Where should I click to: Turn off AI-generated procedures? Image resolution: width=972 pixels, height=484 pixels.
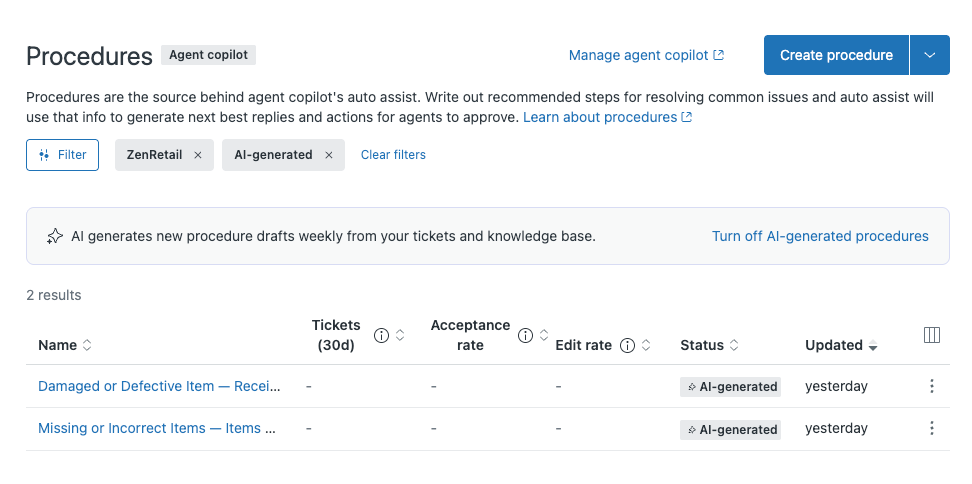[x=820, y=236]
